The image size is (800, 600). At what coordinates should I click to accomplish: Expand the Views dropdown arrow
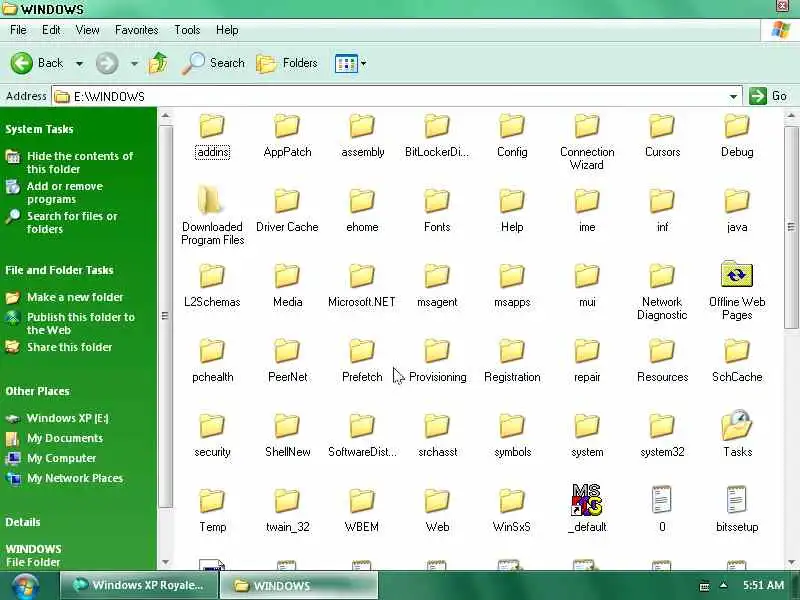tap(364, 64)
